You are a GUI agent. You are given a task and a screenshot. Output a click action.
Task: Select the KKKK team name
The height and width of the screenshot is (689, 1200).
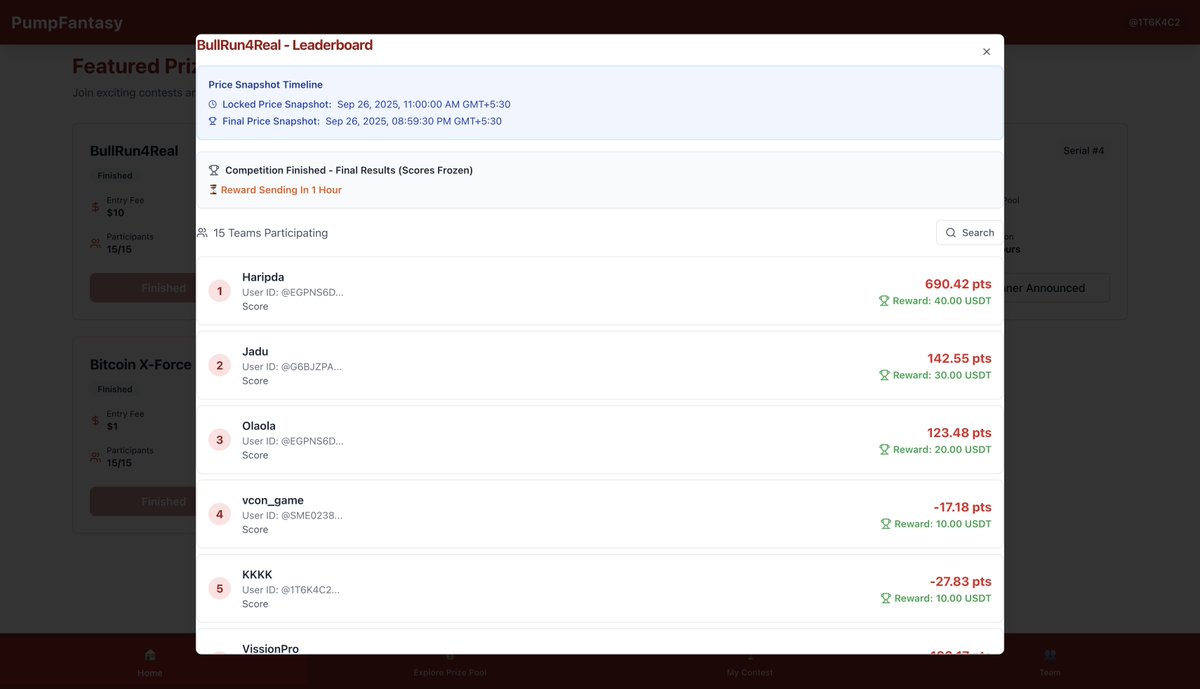click(257, 575)
